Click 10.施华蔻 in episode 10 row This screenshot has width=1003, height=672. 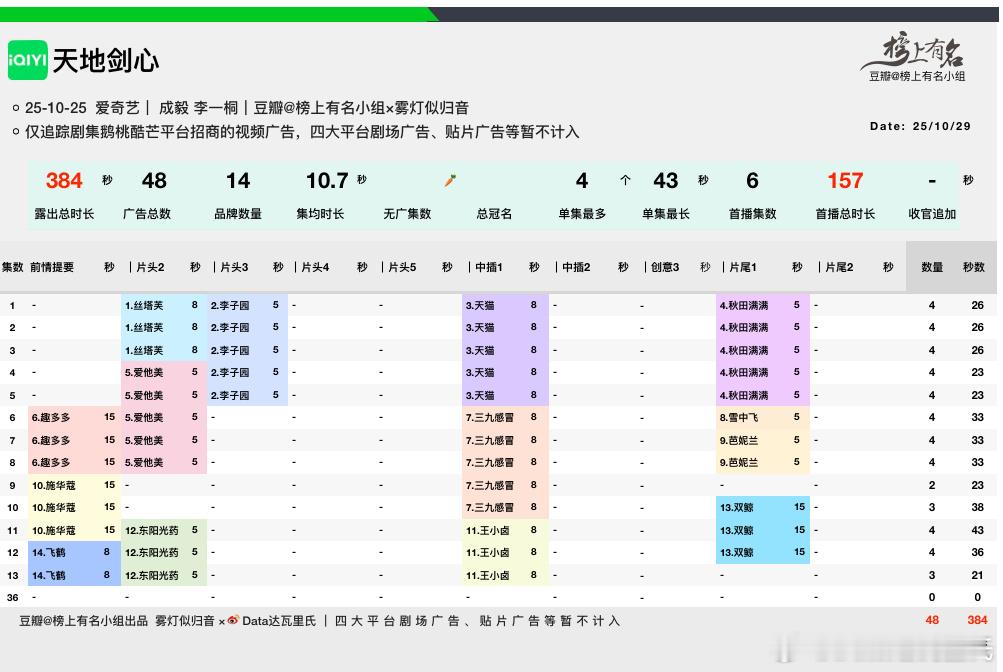pos(54,507)
